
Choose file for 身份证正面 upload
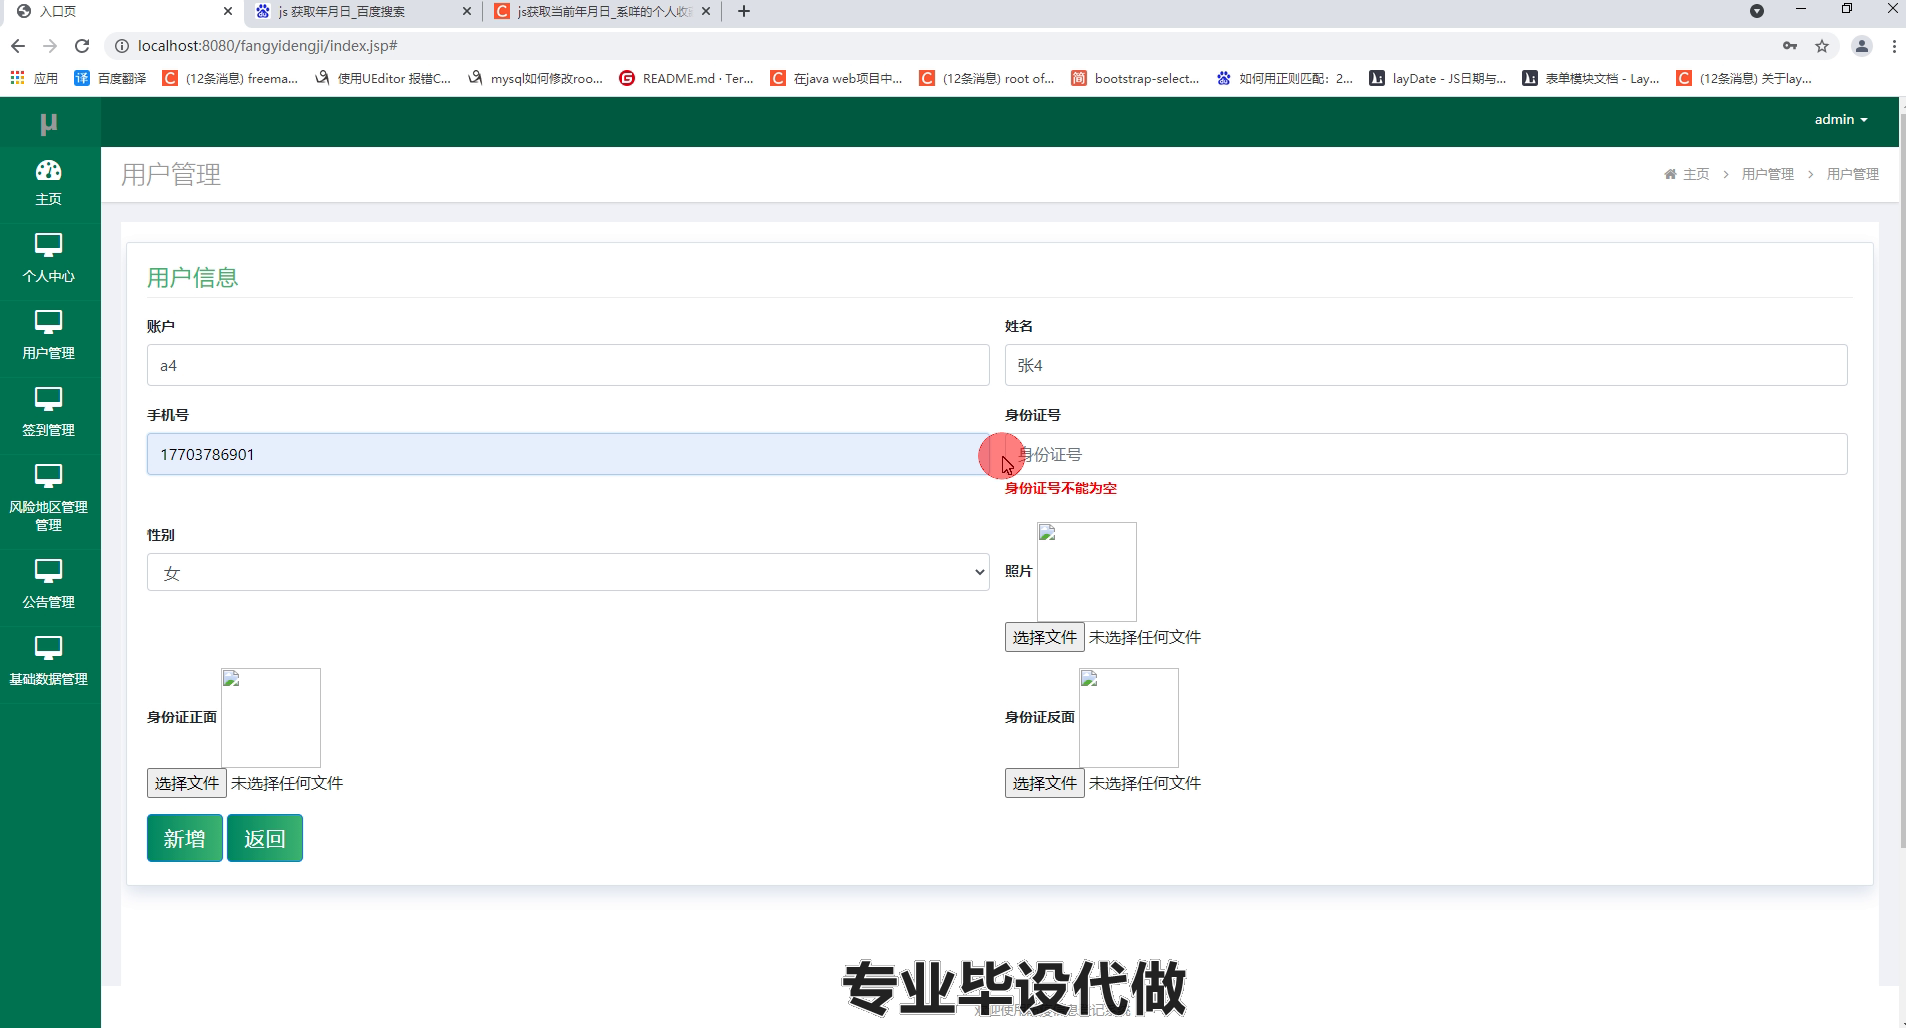coord(186,783)
